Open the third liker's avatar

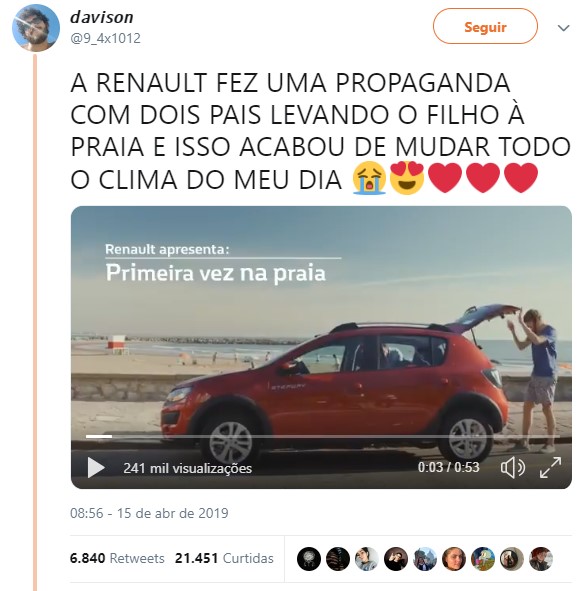coord(367,559)
